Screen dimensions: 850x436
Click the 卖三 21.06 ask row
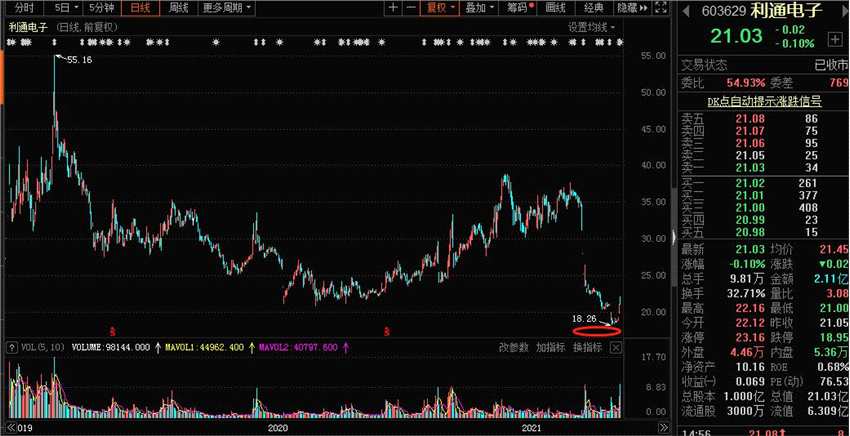pos(762,144)
